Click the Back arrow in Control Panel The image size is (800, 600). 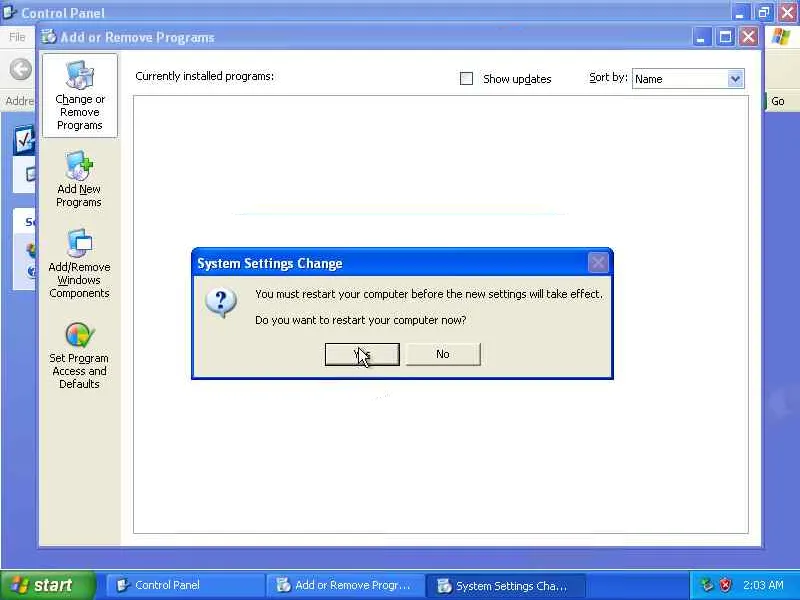tap(21, 69)
